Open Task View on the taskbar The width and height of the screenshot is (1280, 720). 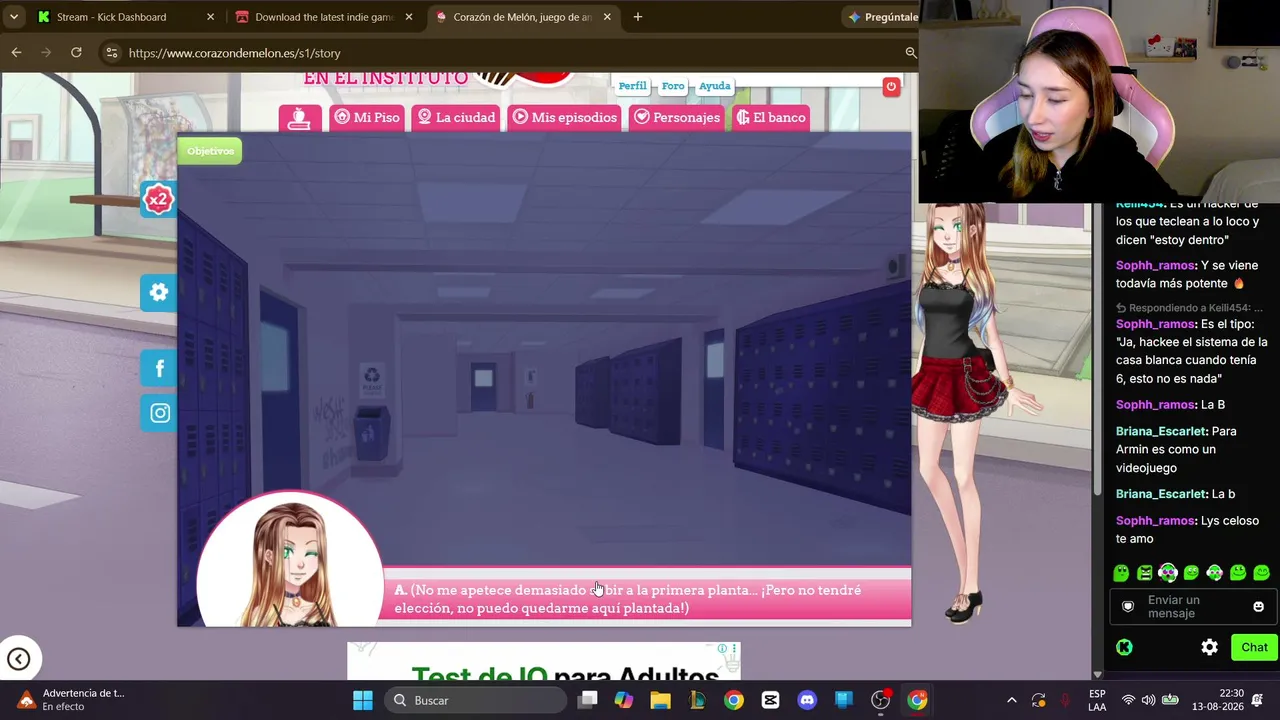click(587, 700)
